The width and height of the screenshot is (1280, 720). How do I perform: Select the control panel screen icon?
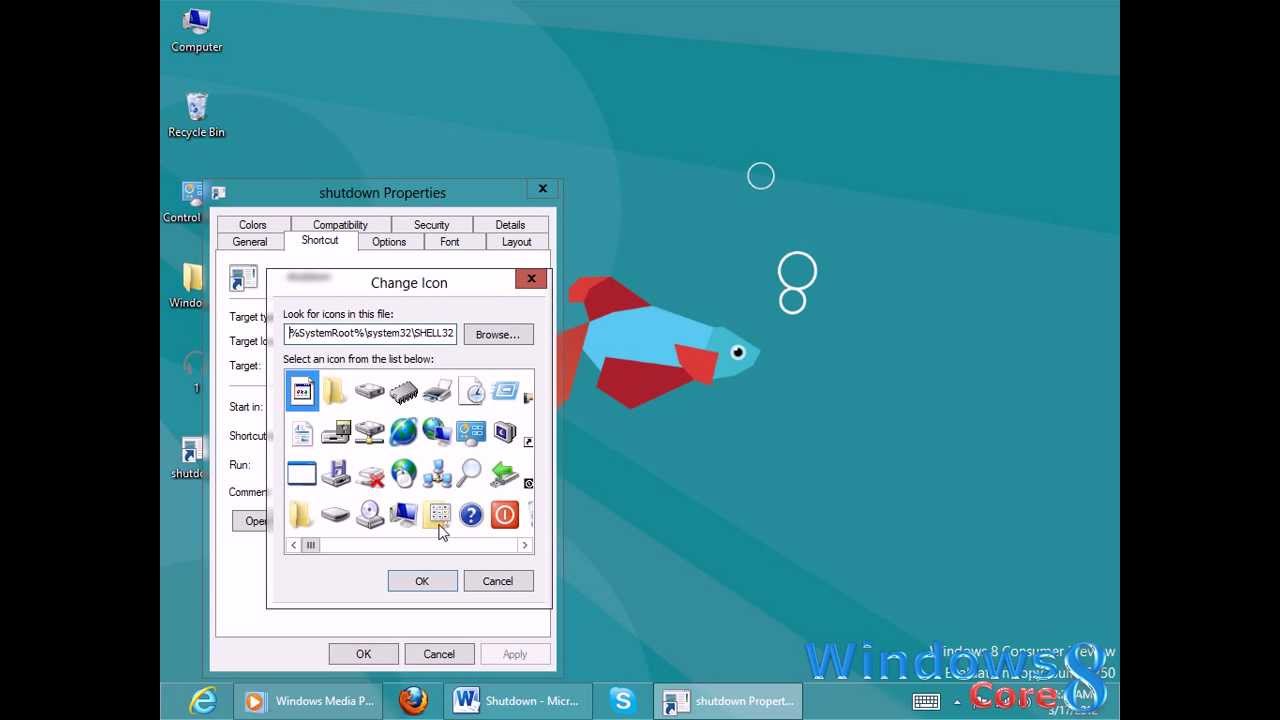(471, 432)
